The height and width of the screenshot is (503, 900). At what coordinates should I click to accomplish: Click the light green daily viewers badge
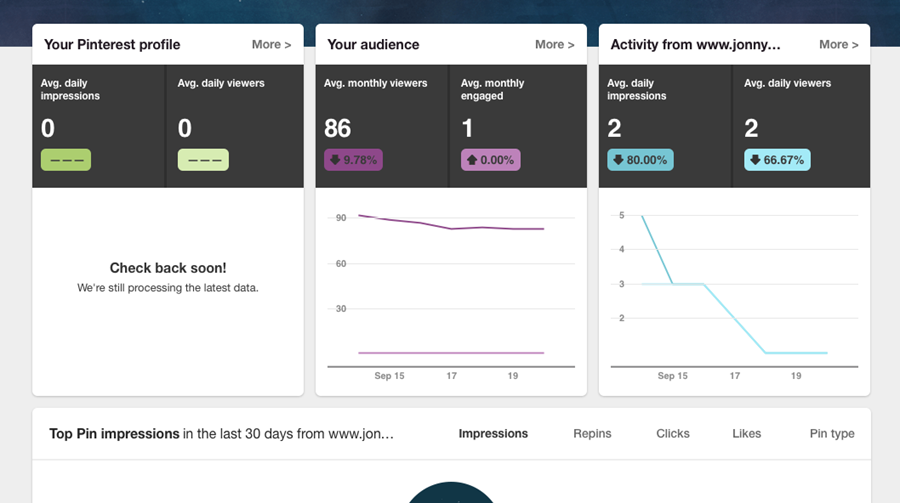203,160
